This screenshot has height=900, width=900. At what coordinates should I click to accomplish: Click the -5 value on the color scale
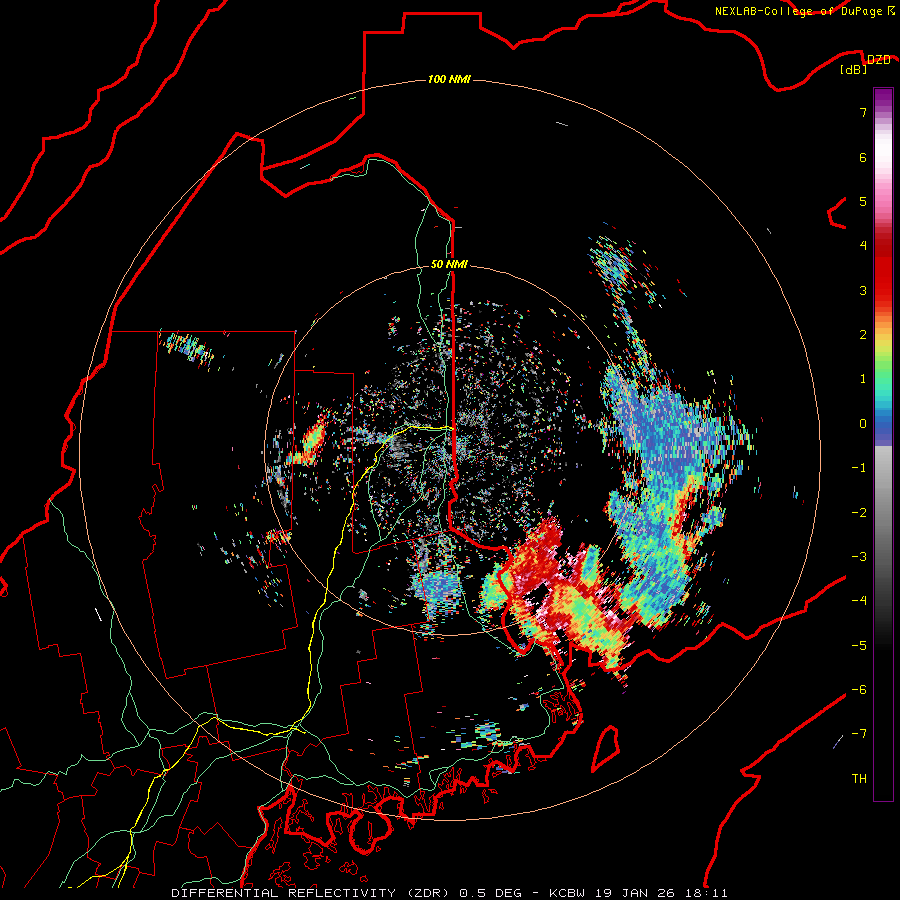tap(859, 646)
